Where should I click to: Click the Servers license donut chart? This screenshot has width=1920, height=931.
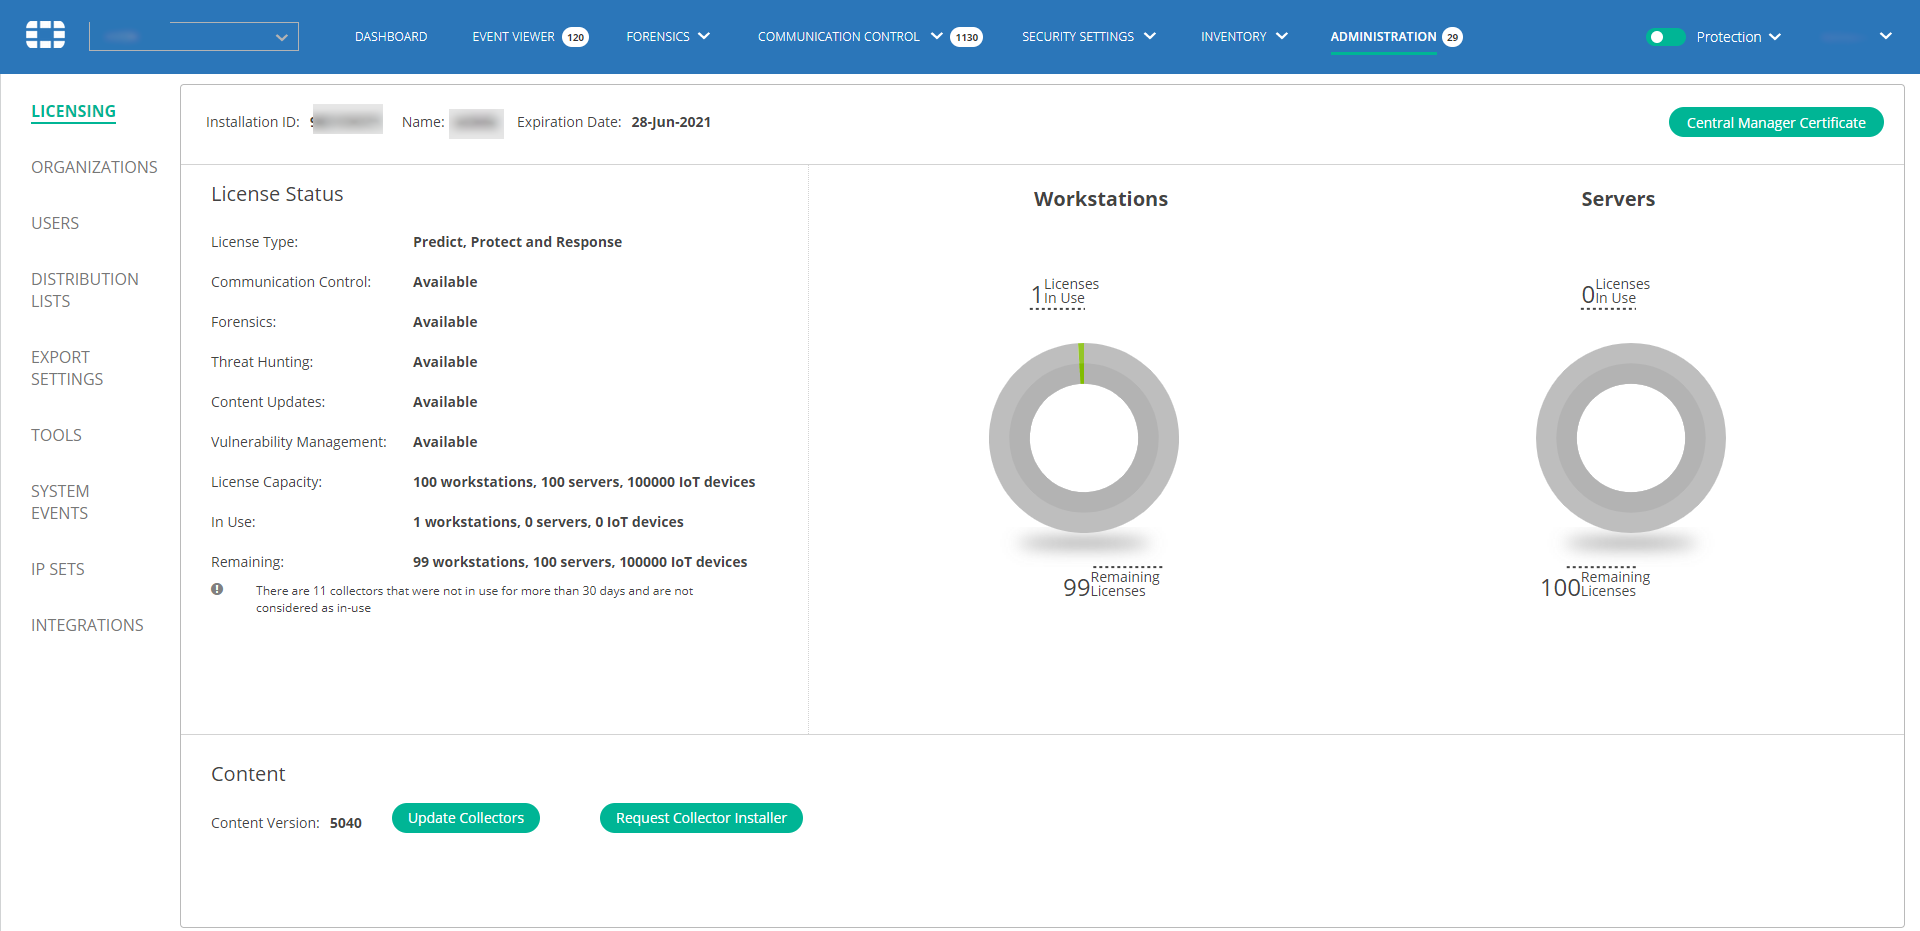1630,438
